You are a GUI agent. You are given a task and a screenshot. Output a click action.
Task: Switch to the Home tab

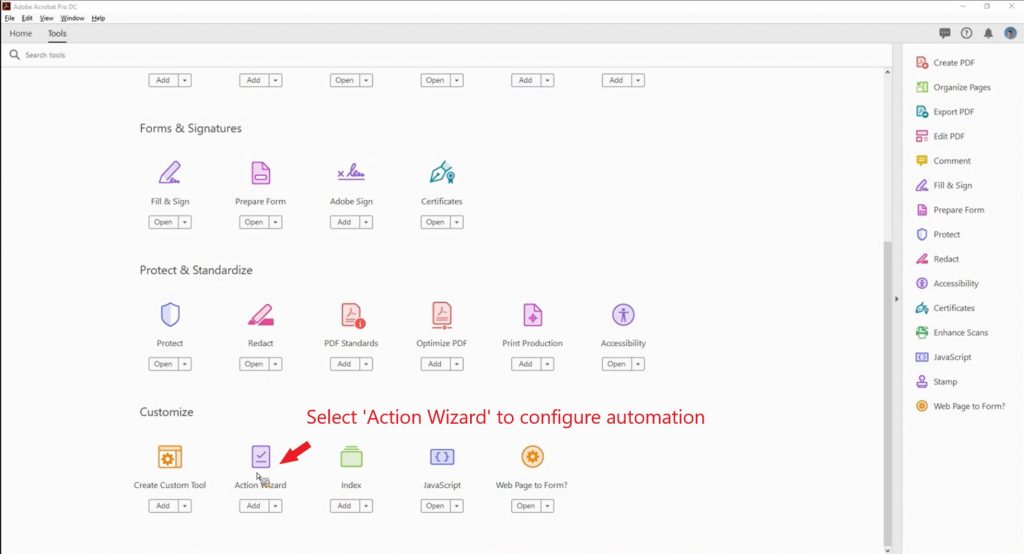pyautogui.click(x=20, y=33)
